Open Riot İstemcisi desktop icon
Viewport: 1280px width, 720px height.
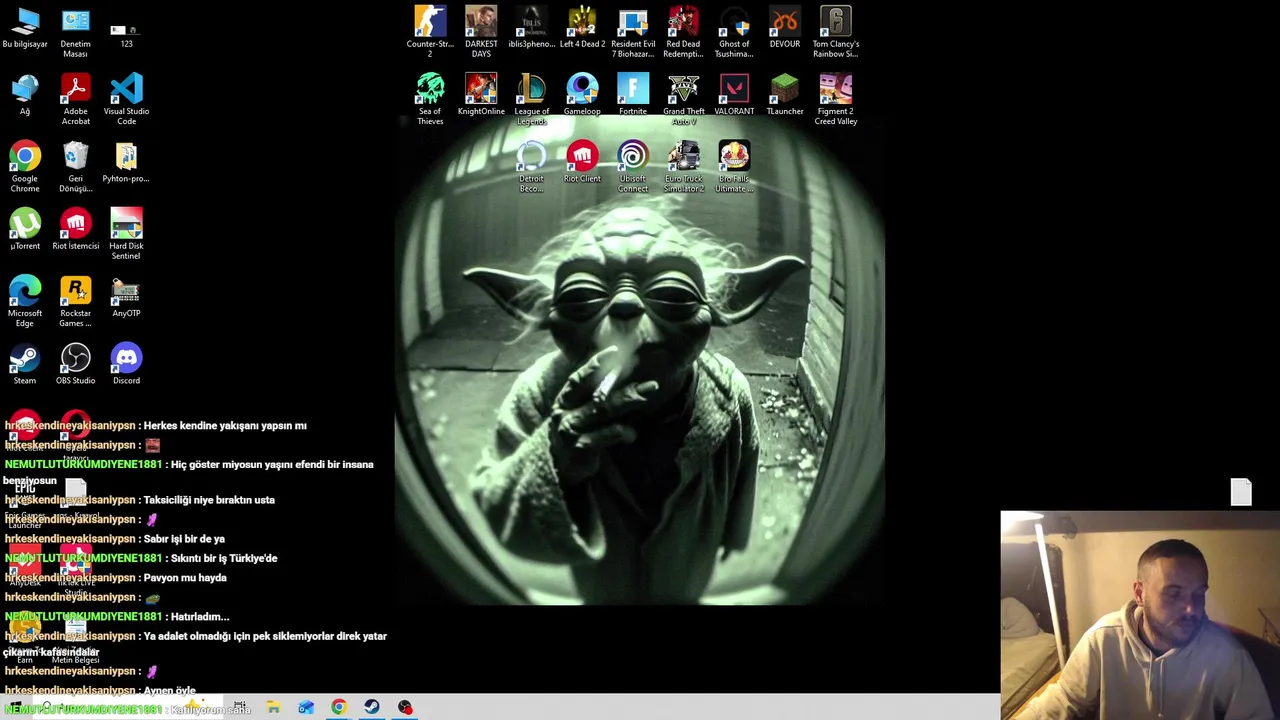click(75, 230)
